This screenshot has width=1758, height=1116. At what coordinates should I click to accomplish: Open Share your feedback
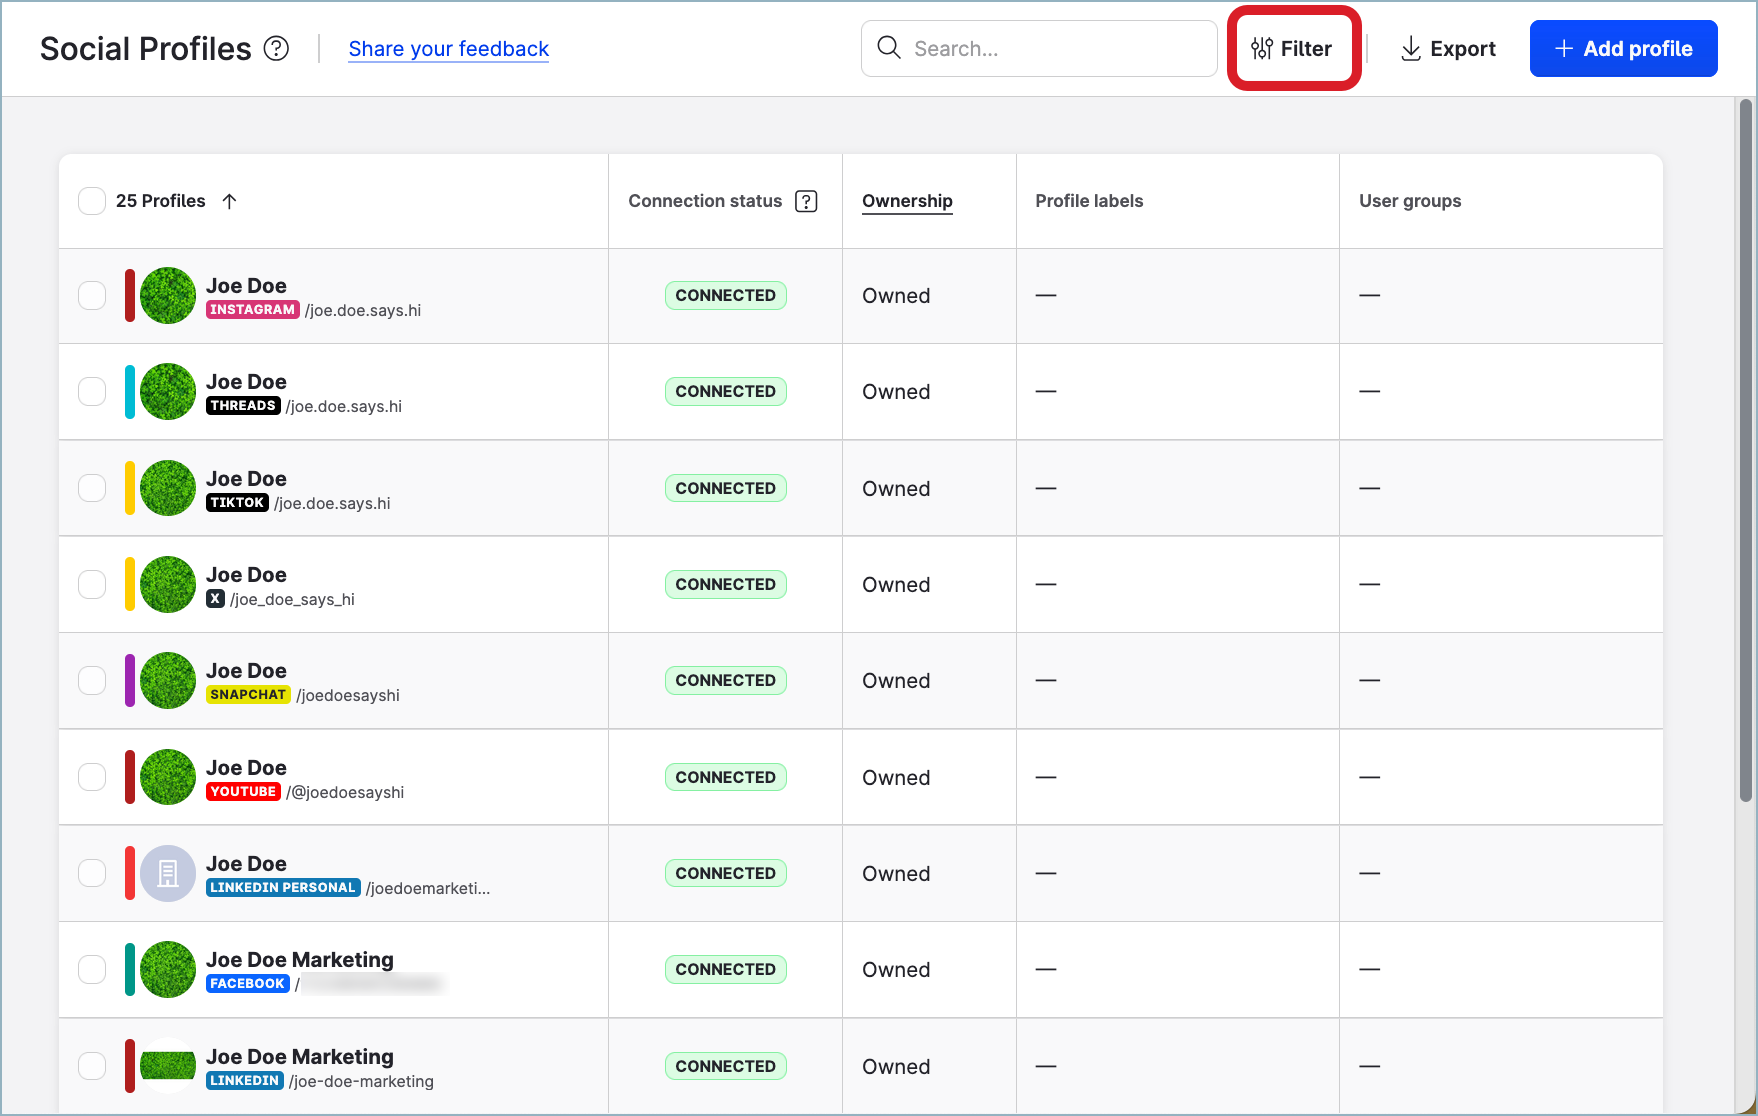click(448, 48)
